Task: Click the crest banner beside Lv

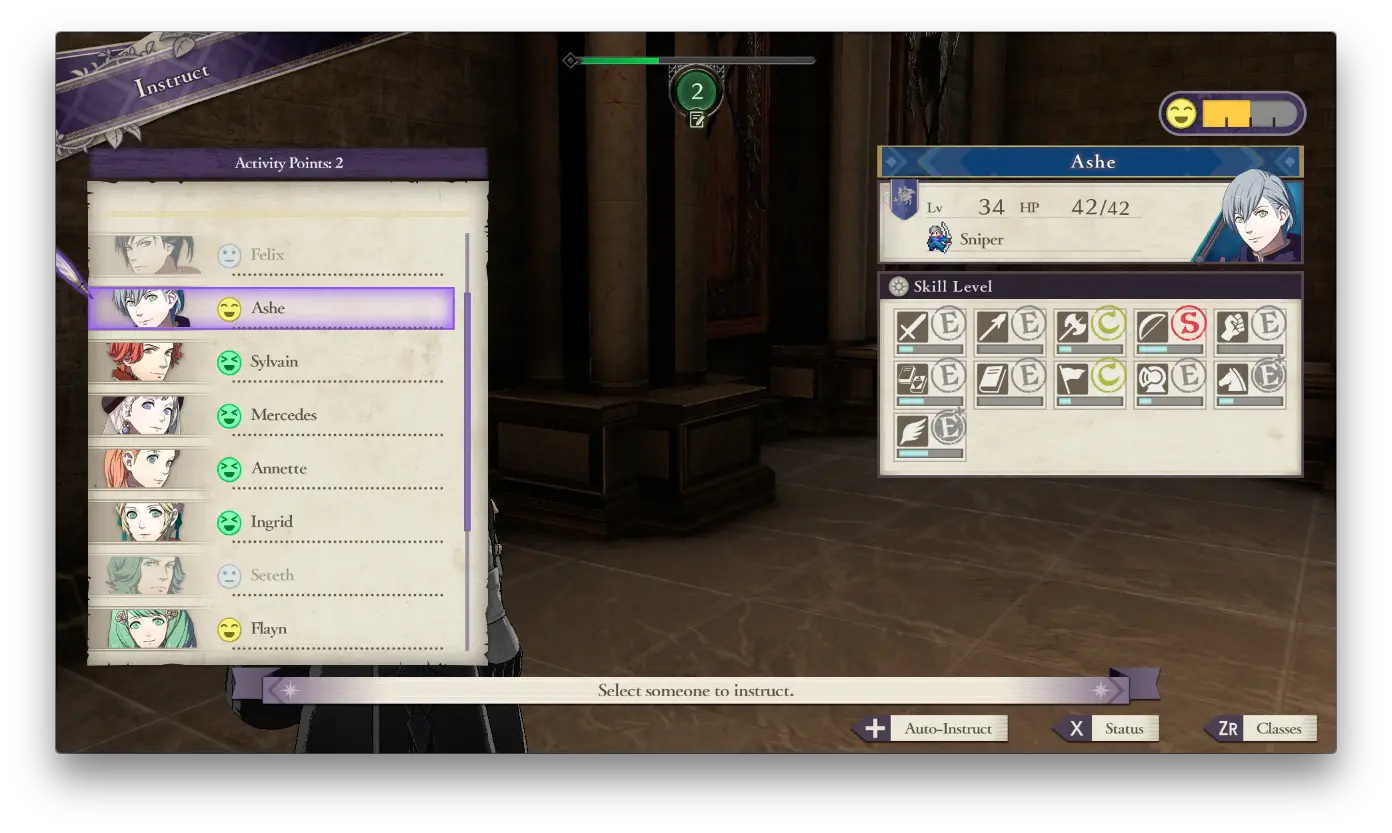Action: [x=904, y=200]
